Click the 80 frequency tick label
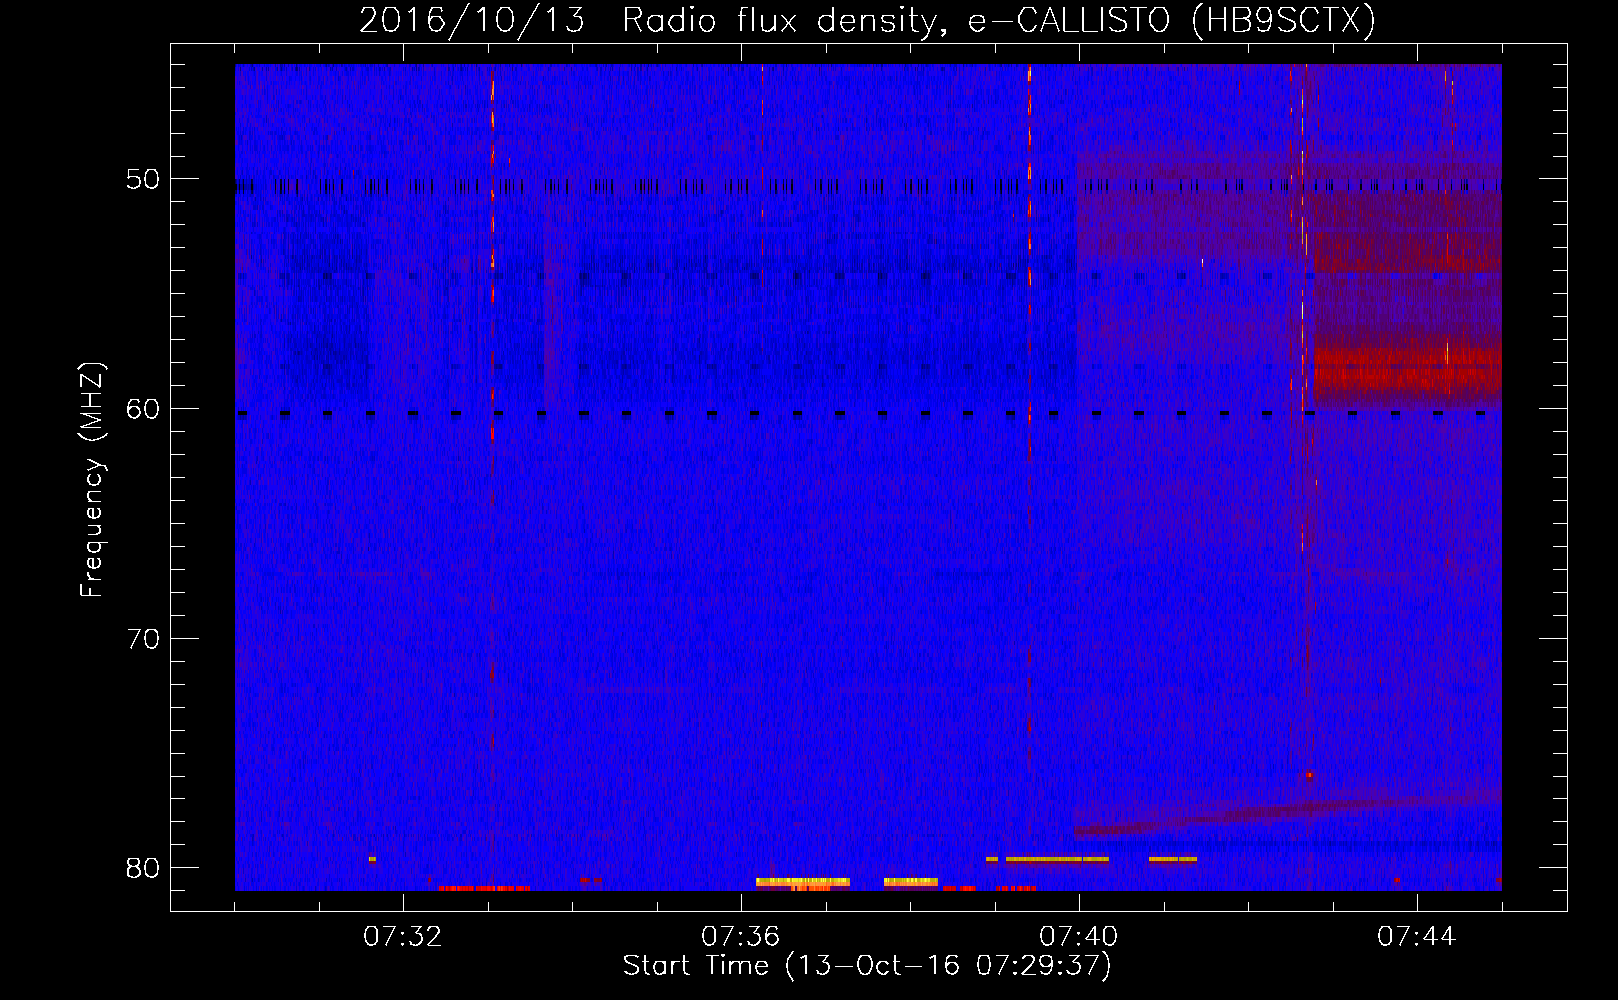This screenshot has width=1618, height=1000. 143,867
